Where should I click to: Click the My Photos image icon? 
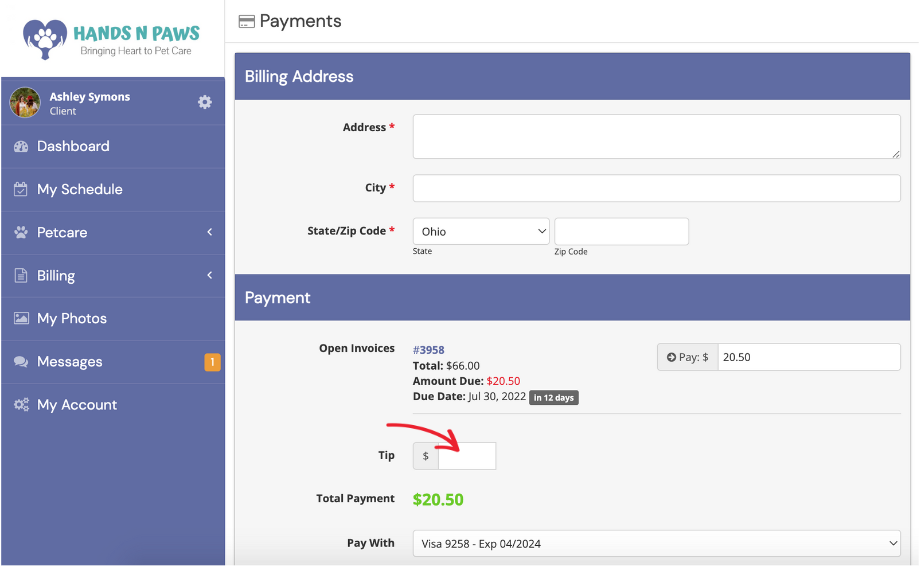click(x=21, y=318)
